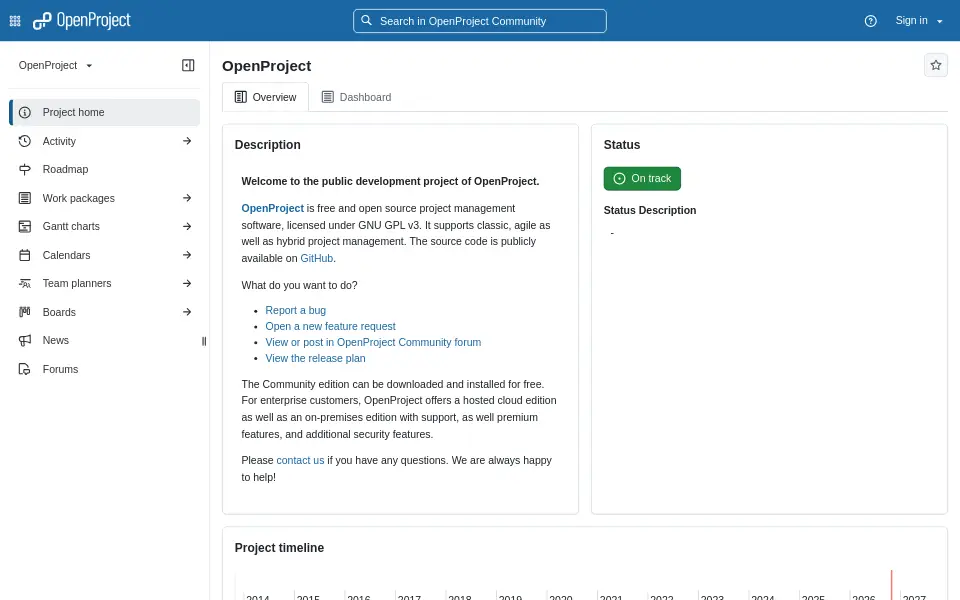Expand the Calendars submenu arrow
Screen dimensions: 960x600
tap(187, 255)
